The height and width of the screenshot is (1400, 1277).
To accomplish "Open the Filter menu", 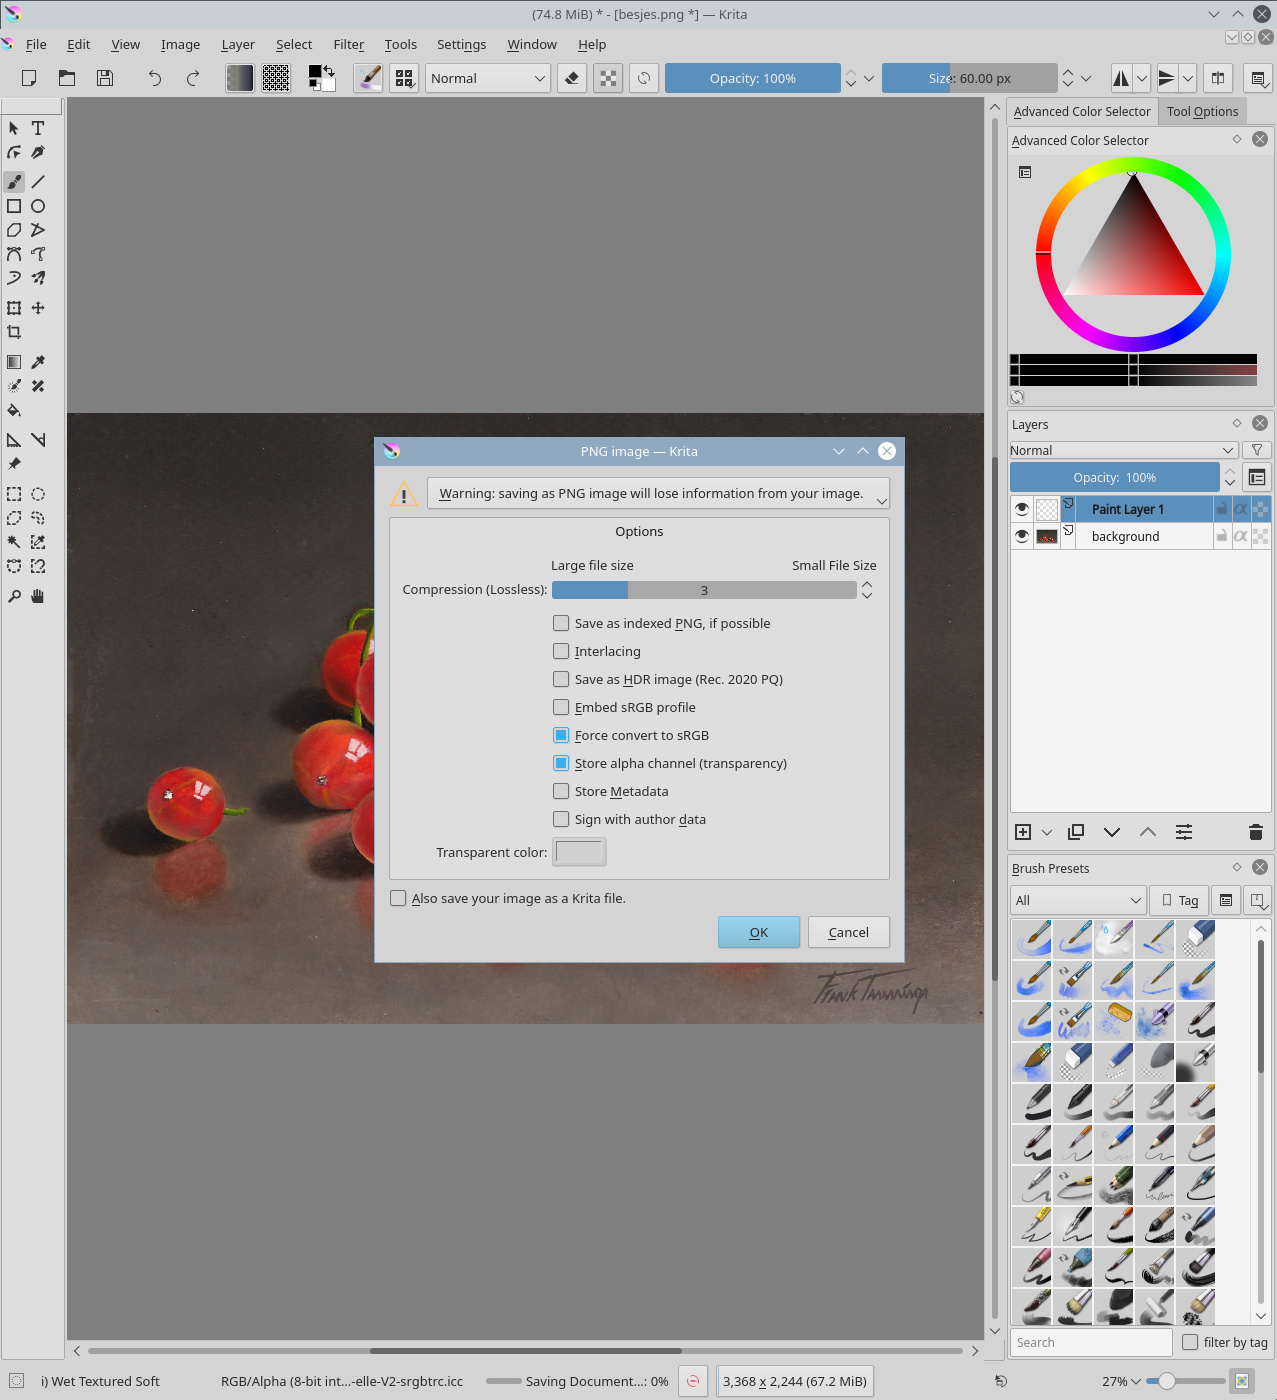I will [x=348, y=44].
